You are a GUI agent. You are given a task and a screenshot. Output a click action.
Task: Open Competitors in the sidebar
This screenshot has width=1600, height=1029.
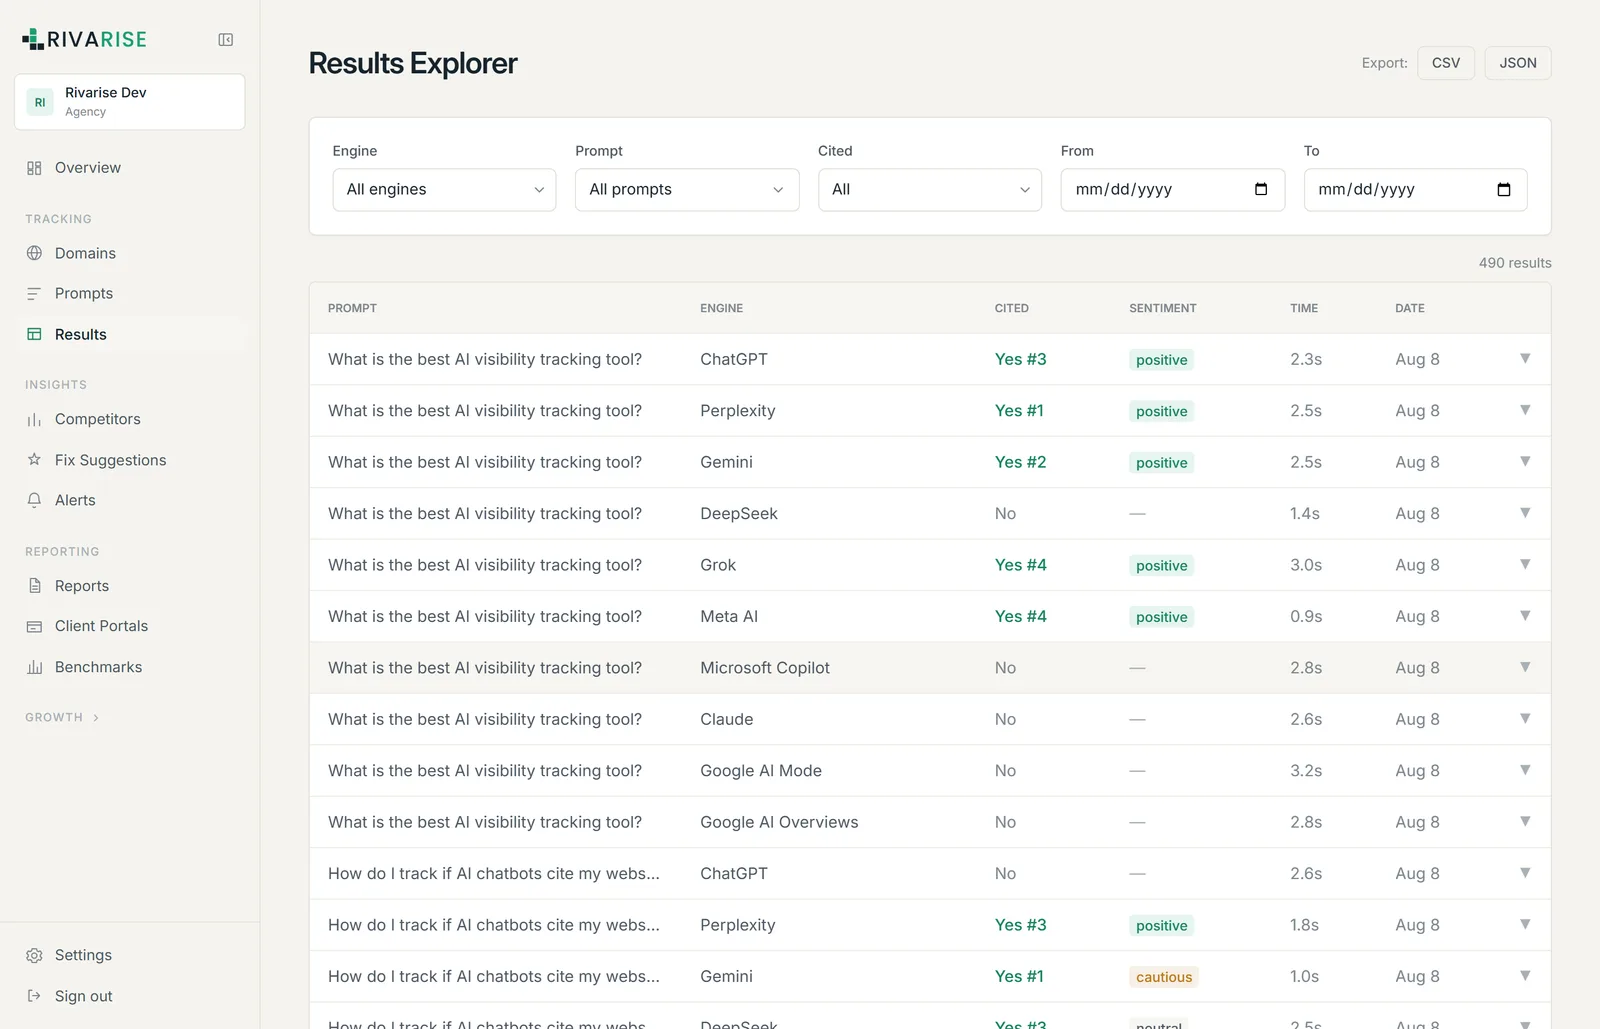pos(130,419)
